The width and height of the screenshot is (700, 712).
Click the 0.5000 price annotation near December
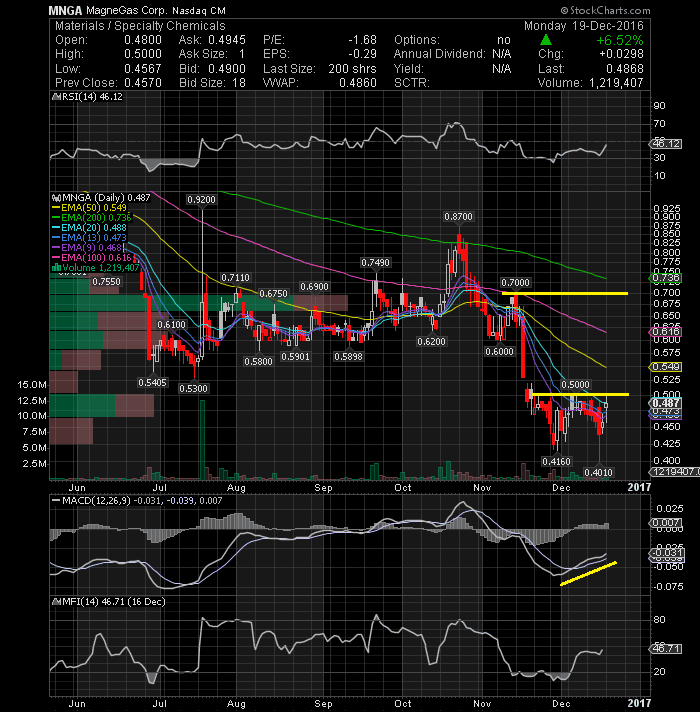[x=576, y=385]
